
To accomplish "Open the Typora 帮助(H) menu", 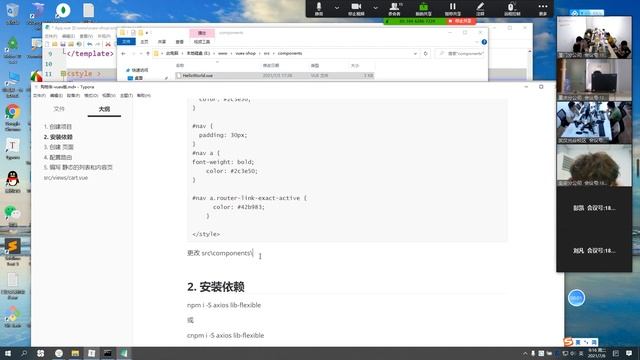I will (x=143, y=95).
